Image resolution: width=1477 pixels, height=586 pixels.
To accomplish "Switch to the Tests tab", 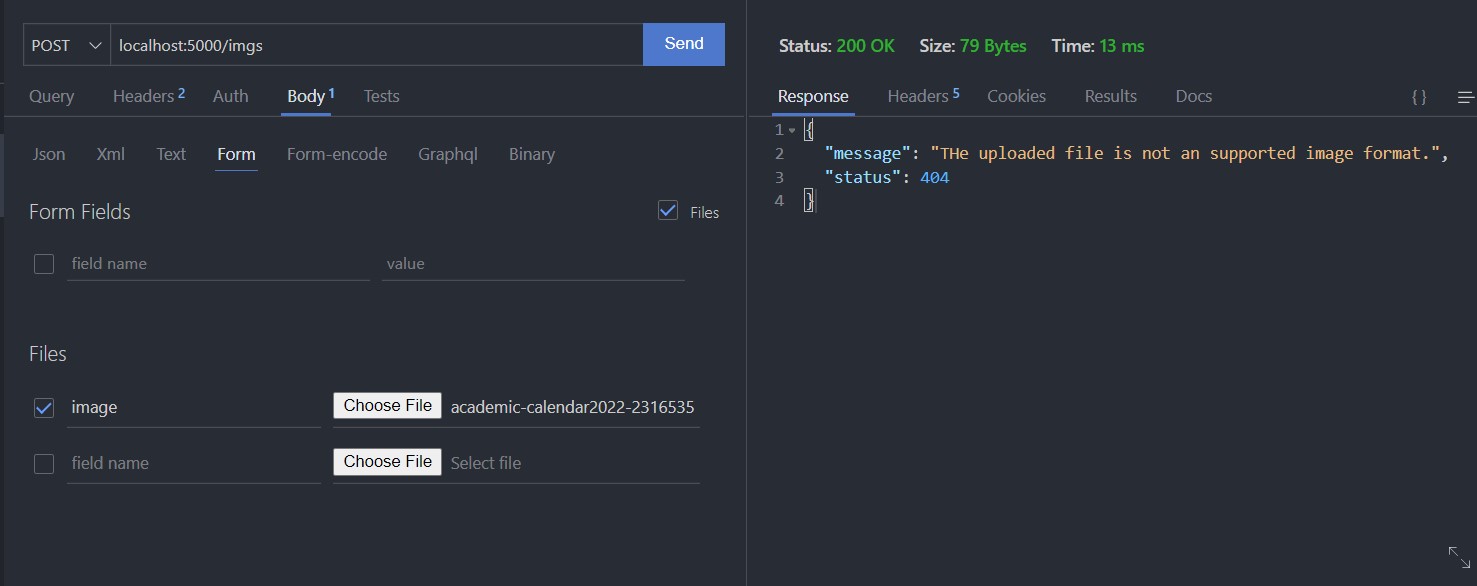I will click(381, 95).
